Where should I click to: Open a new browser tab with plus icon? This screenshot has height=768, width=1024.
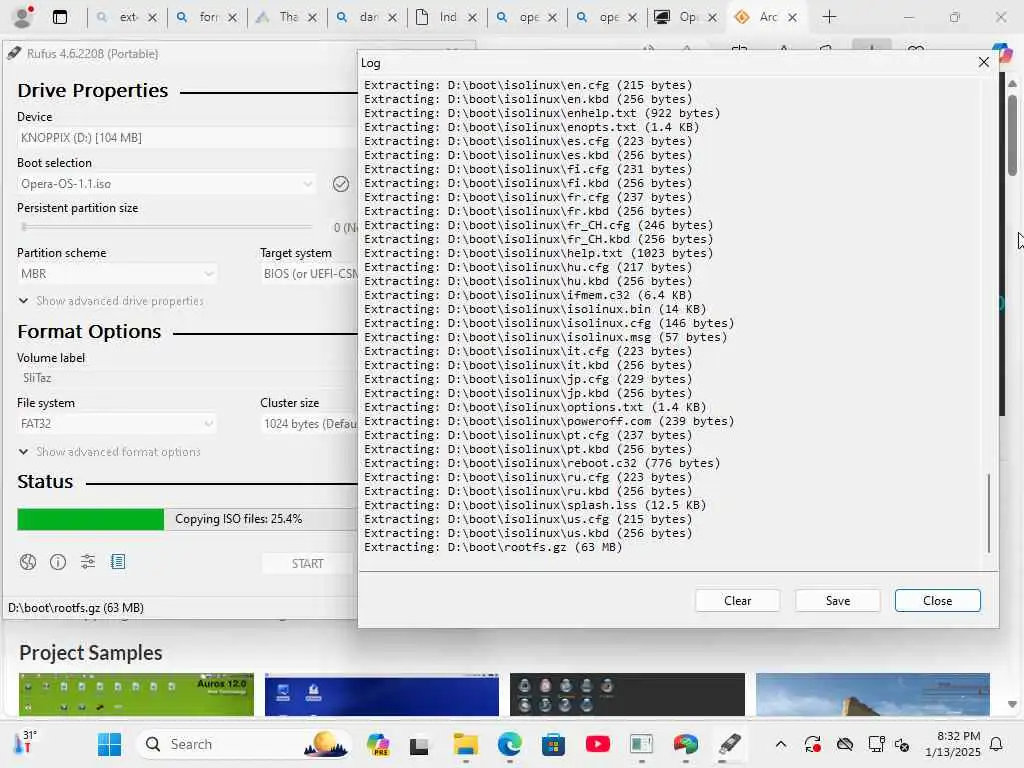click(829, 17)
